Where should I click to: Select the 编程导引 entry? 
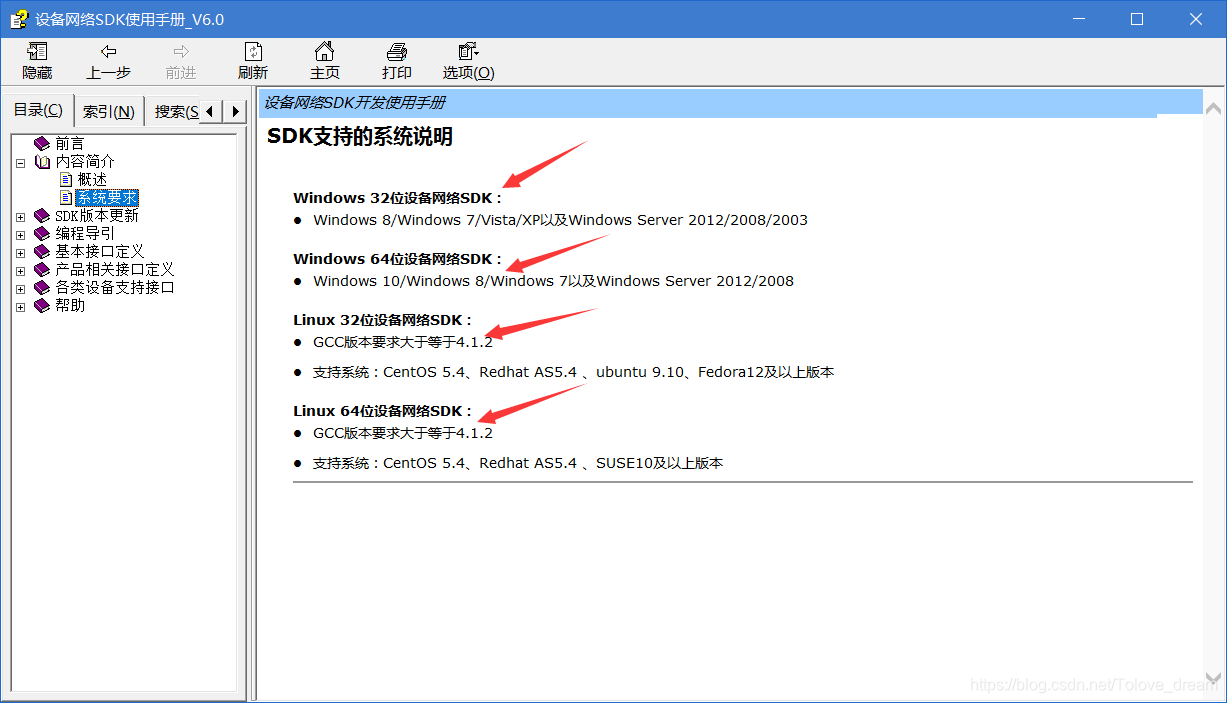pyautogui.click(x=85, y=233)
